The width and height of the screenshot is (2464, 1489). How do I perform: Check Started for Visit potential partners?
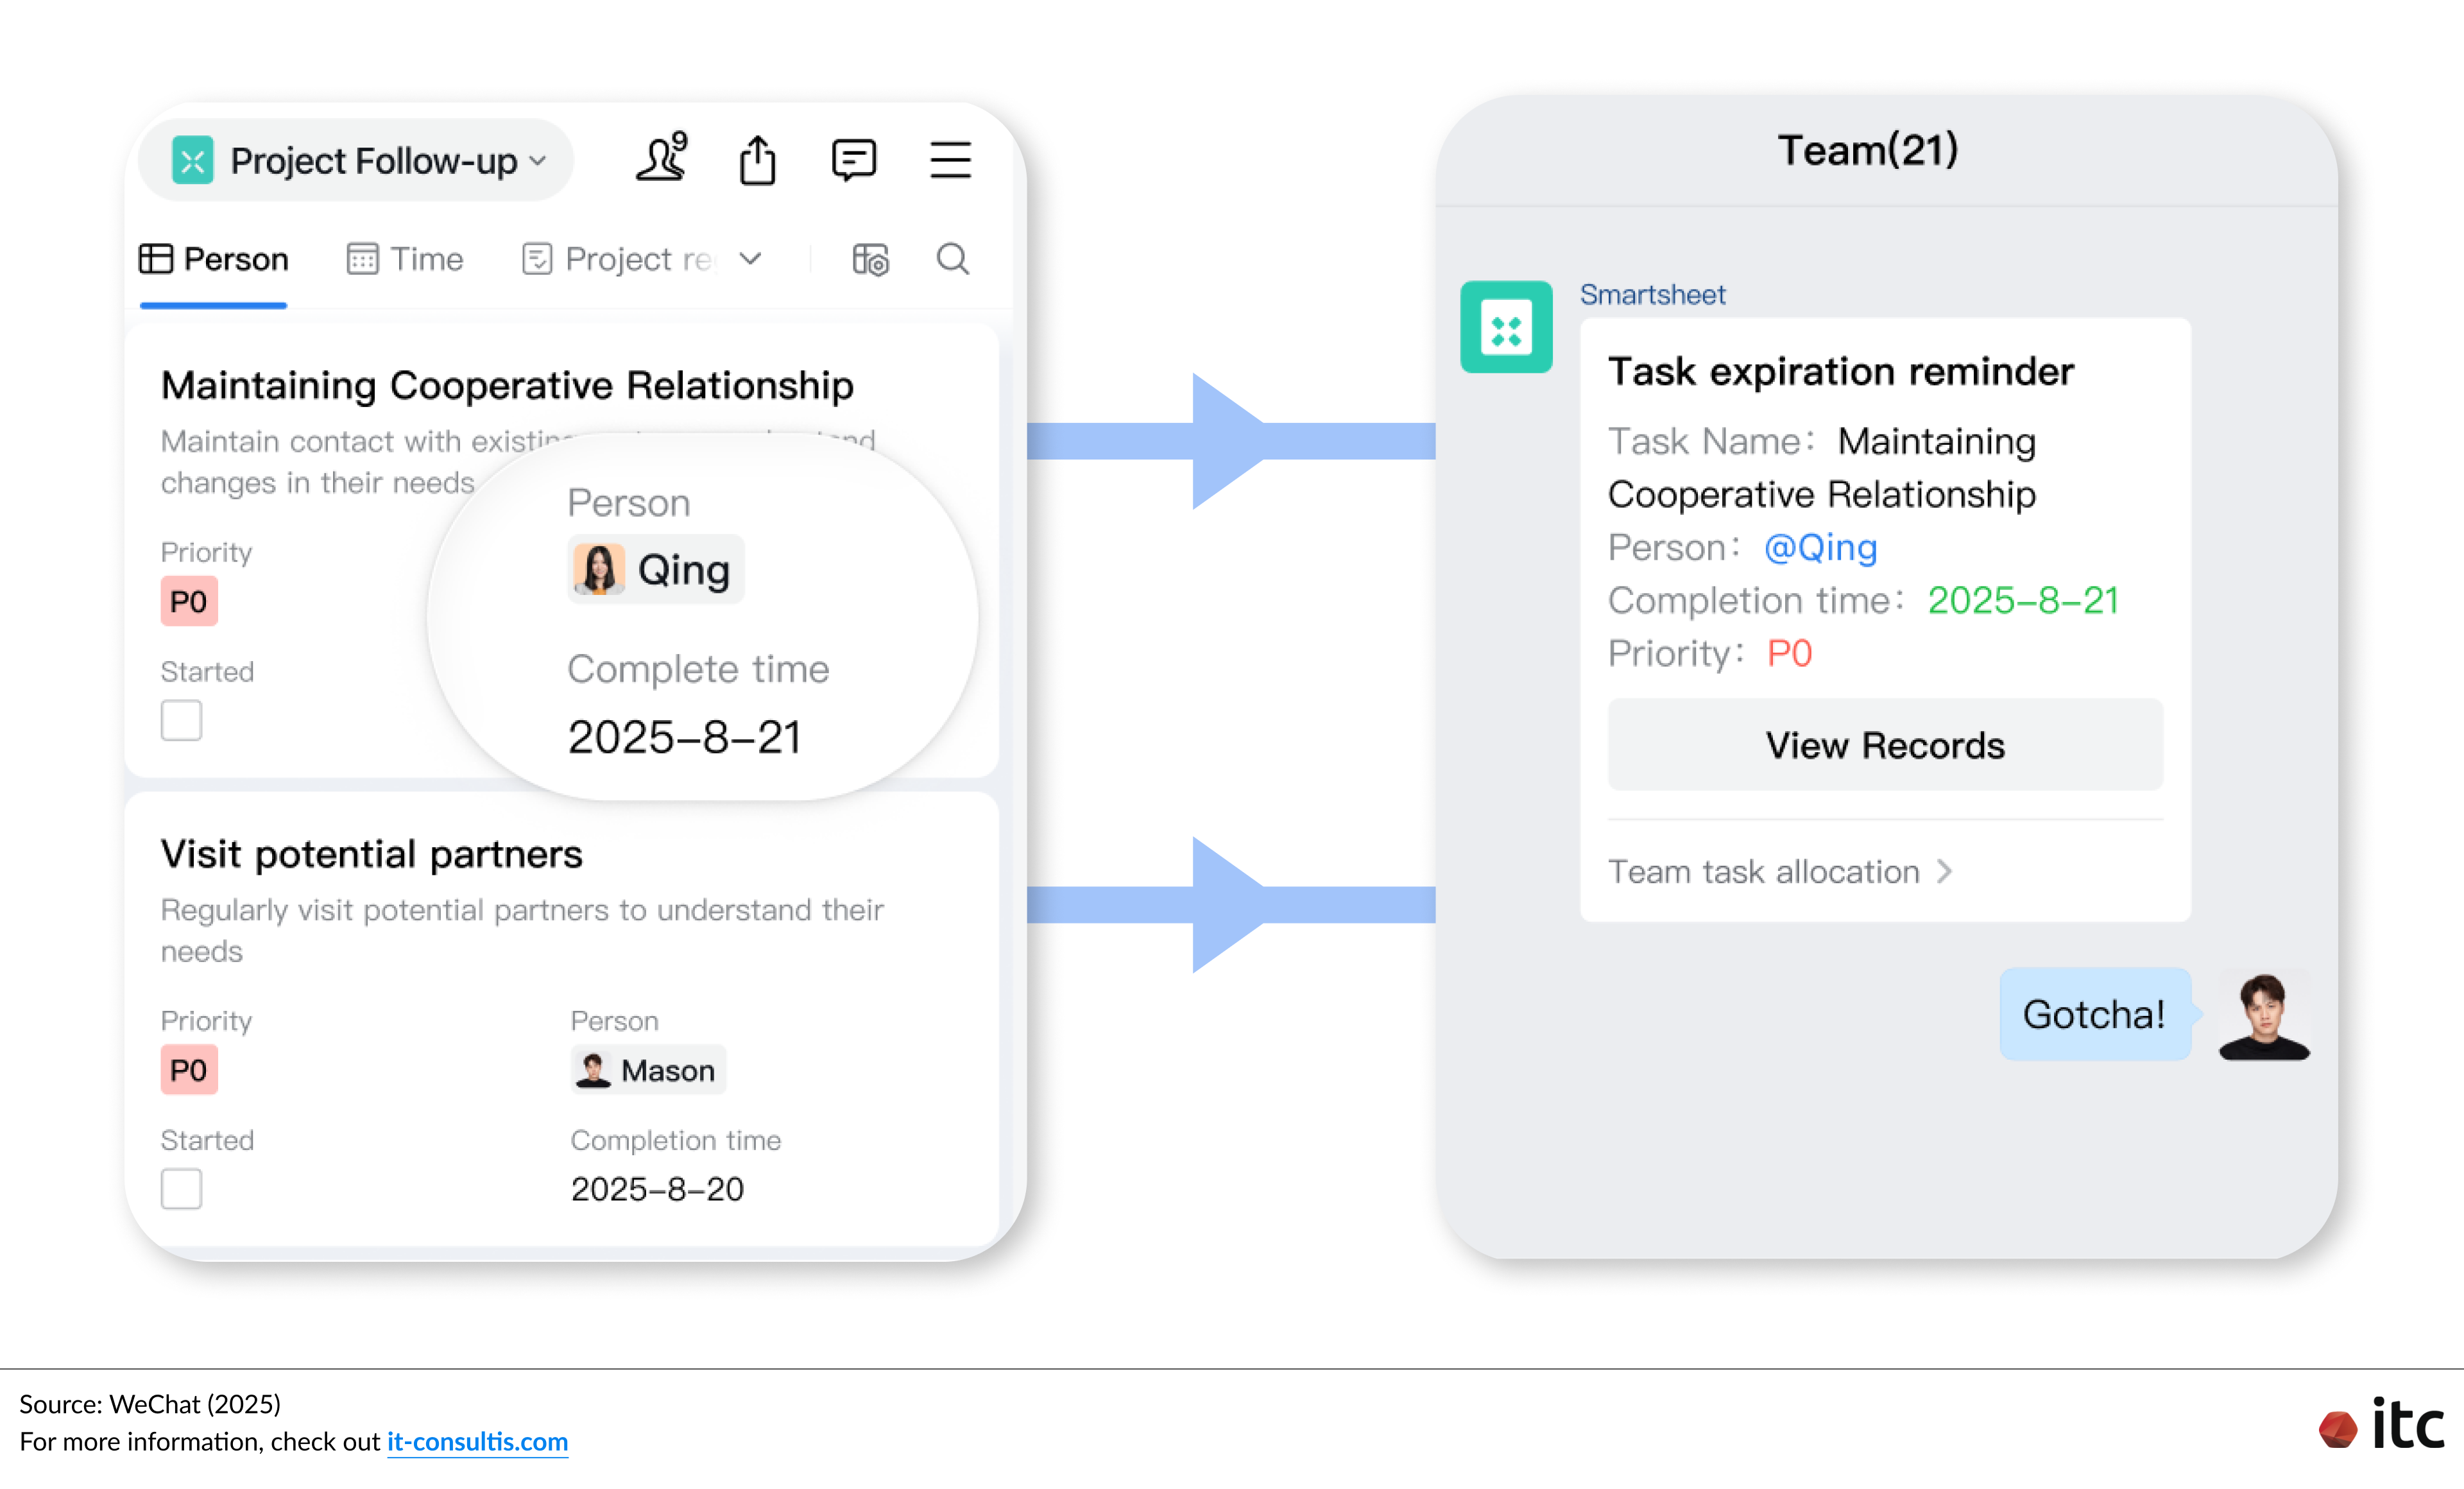pyautogui.click(x=181, y=1189)
